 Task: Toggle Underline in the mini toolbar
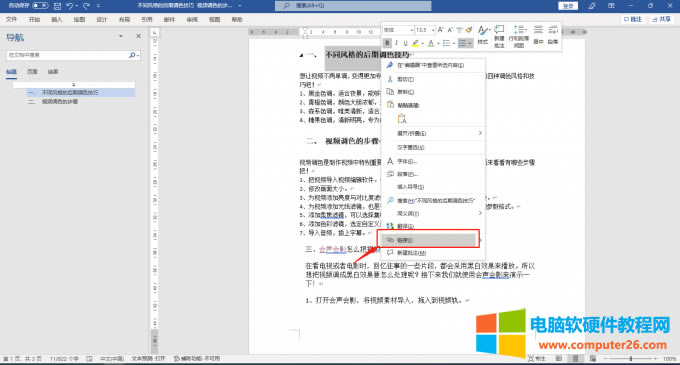(x=405, y=43)
